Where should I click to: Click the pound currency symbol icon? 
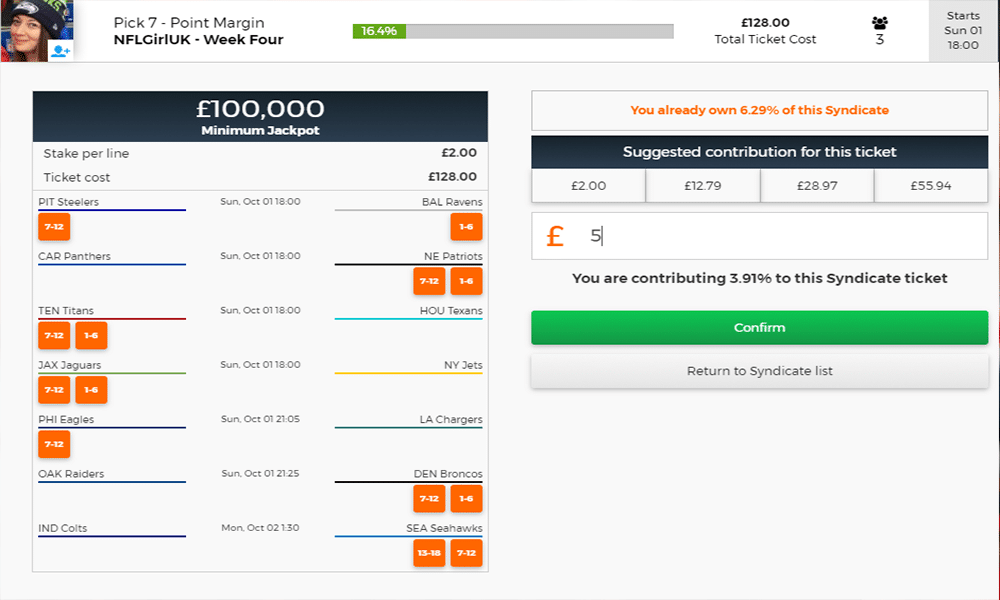point(555,236)
